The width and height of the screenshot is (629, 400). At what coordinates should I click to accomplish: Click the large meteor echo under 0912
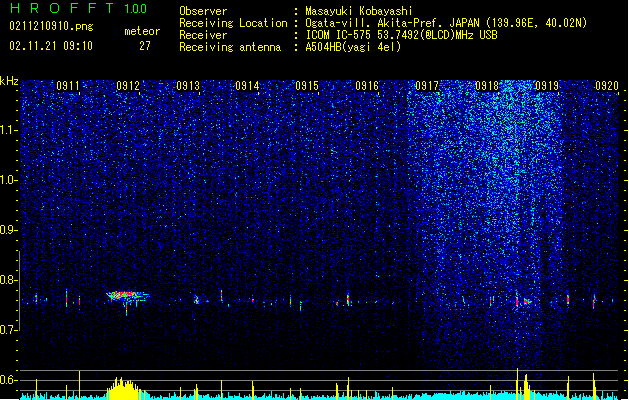click(127, 296)
